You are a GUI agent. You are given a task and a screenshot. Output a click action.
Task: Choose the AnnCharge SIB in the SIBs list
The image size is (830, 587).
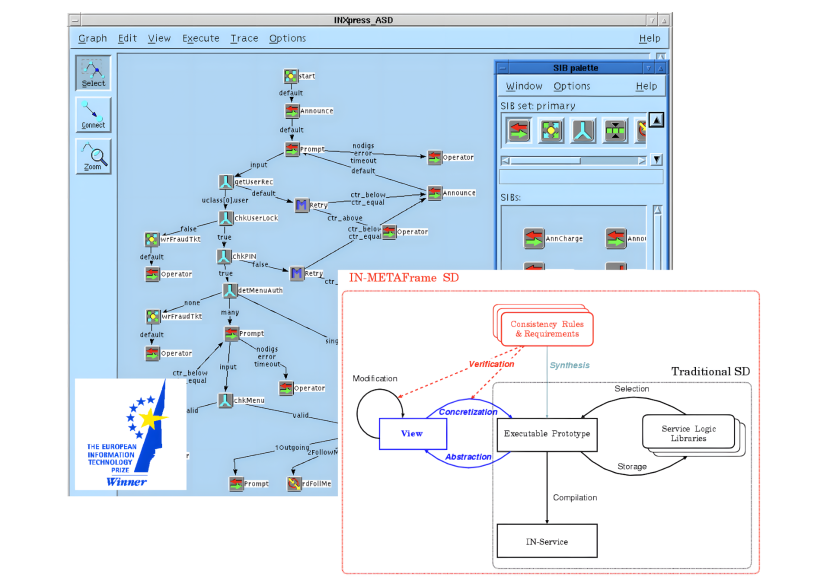click(x=534, y=238)
